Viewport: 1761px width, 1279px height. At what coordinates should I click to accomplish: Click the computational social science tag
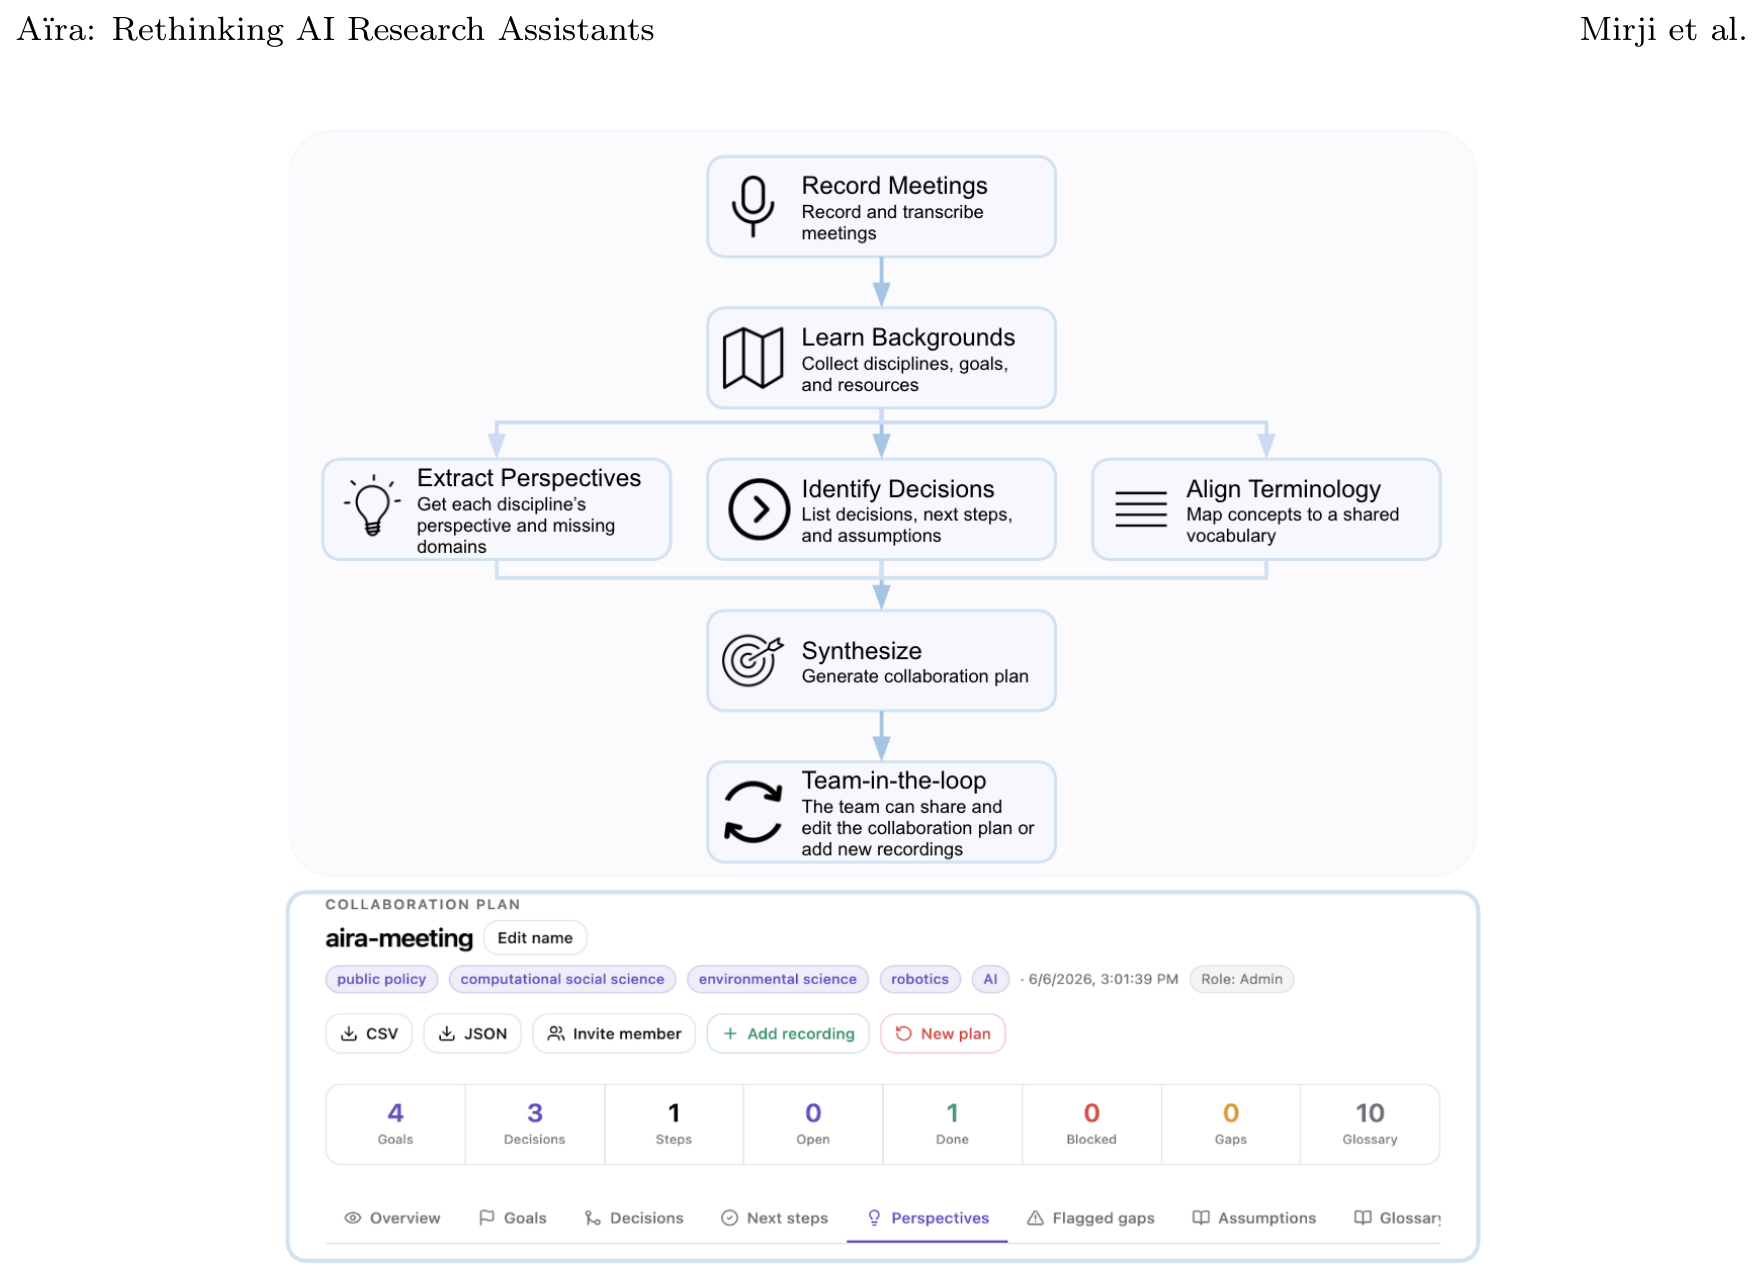coord(562,979)
